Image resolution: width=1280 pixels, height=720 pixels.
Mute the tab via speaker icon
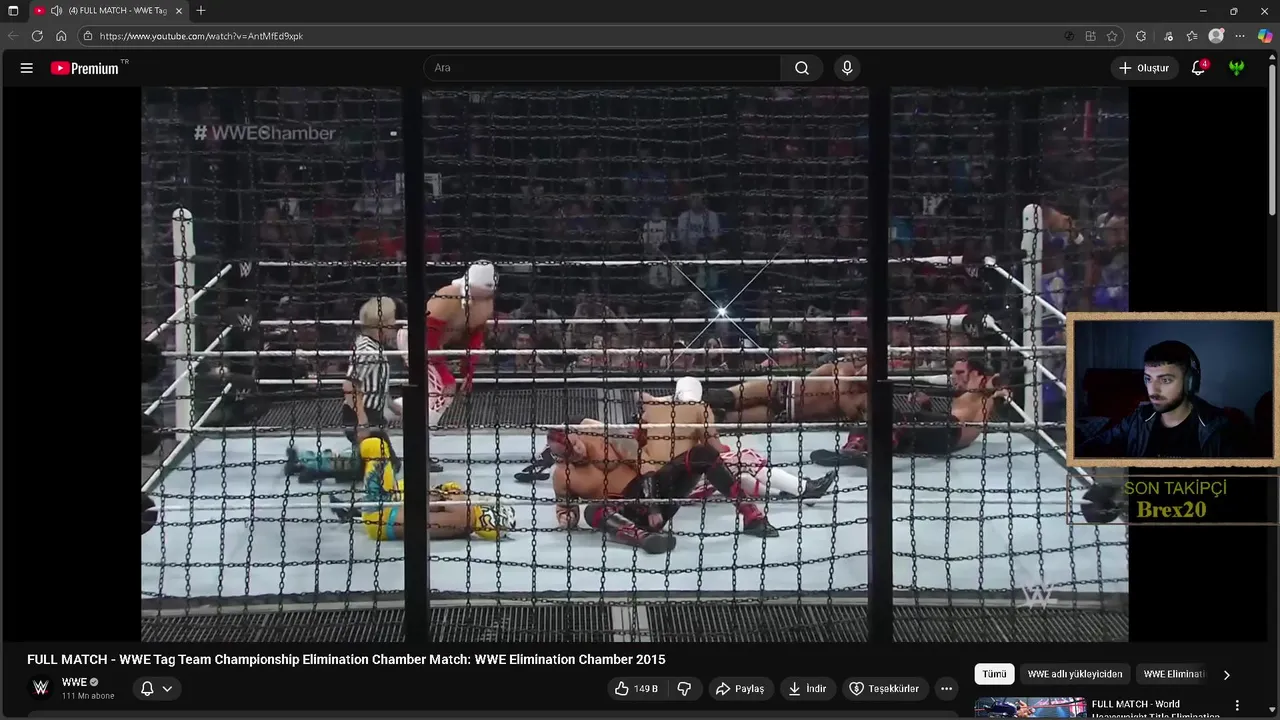coord(57,10)
